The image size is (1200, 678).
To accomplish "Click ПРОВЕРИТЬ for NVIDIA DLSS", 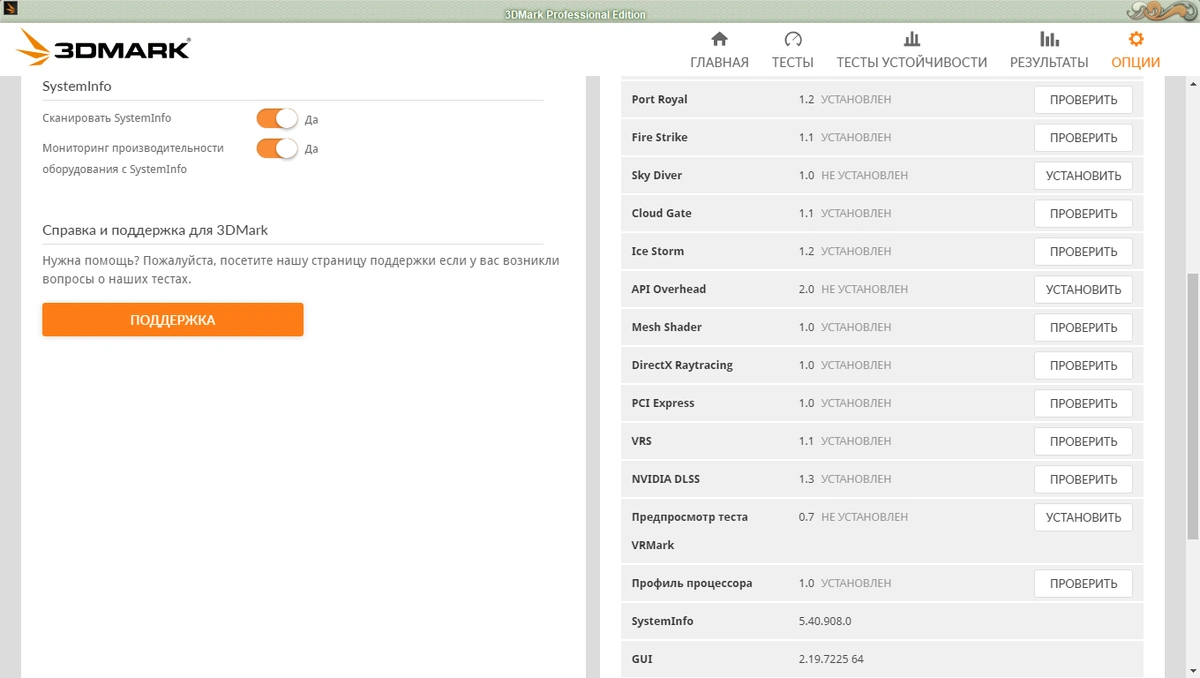I will 1083,480.
